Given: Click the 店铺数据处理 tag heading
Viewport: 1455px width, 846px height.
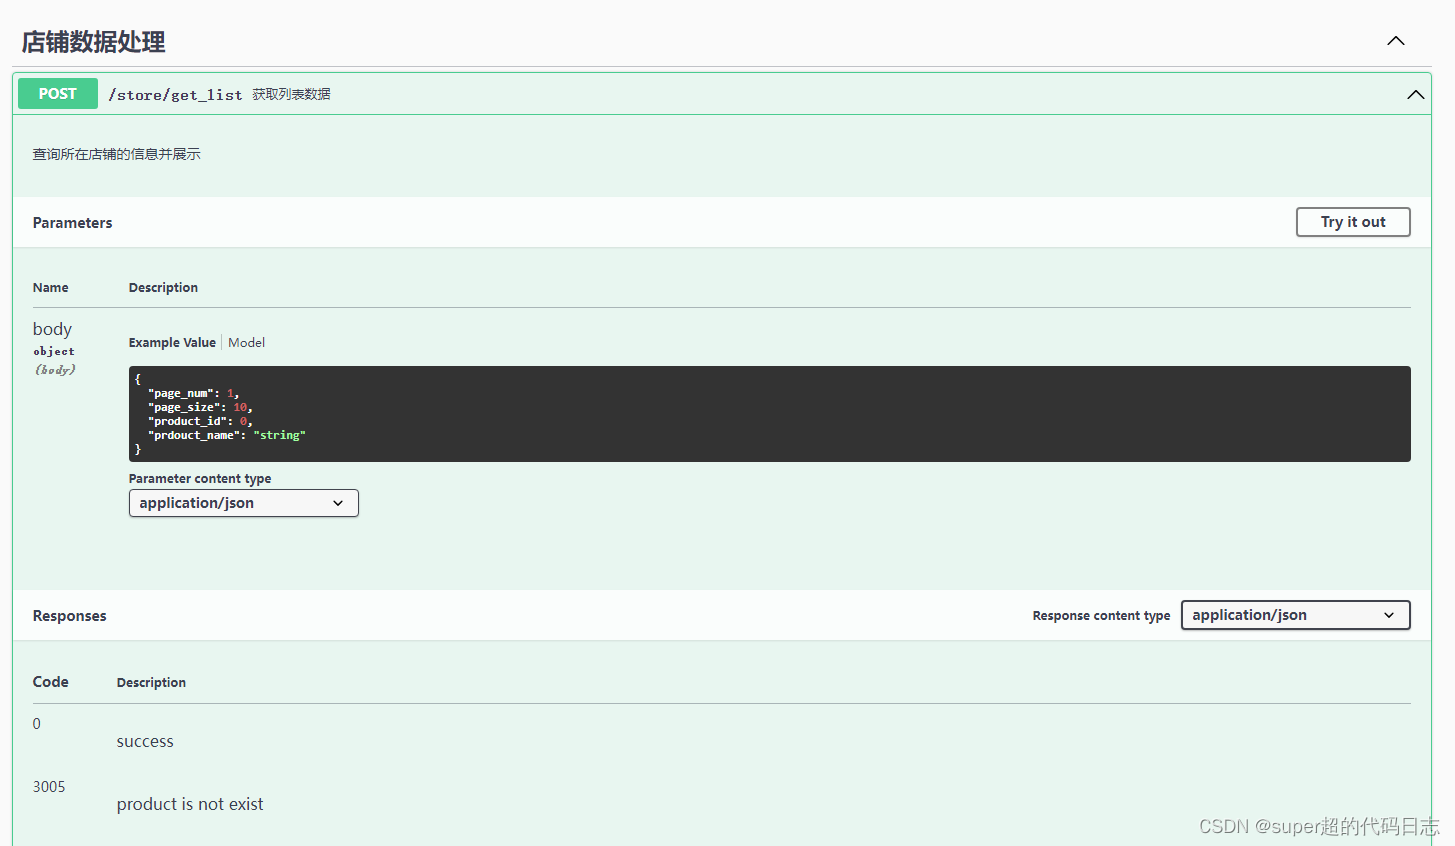Looking at the screenshot, I should pos(94,42).
